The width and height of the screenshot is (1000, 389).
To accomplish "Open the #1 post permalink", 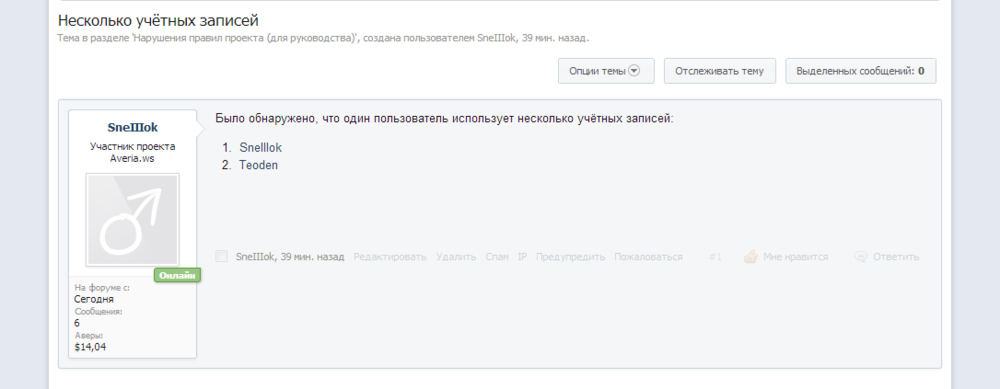I will (715, 257).
